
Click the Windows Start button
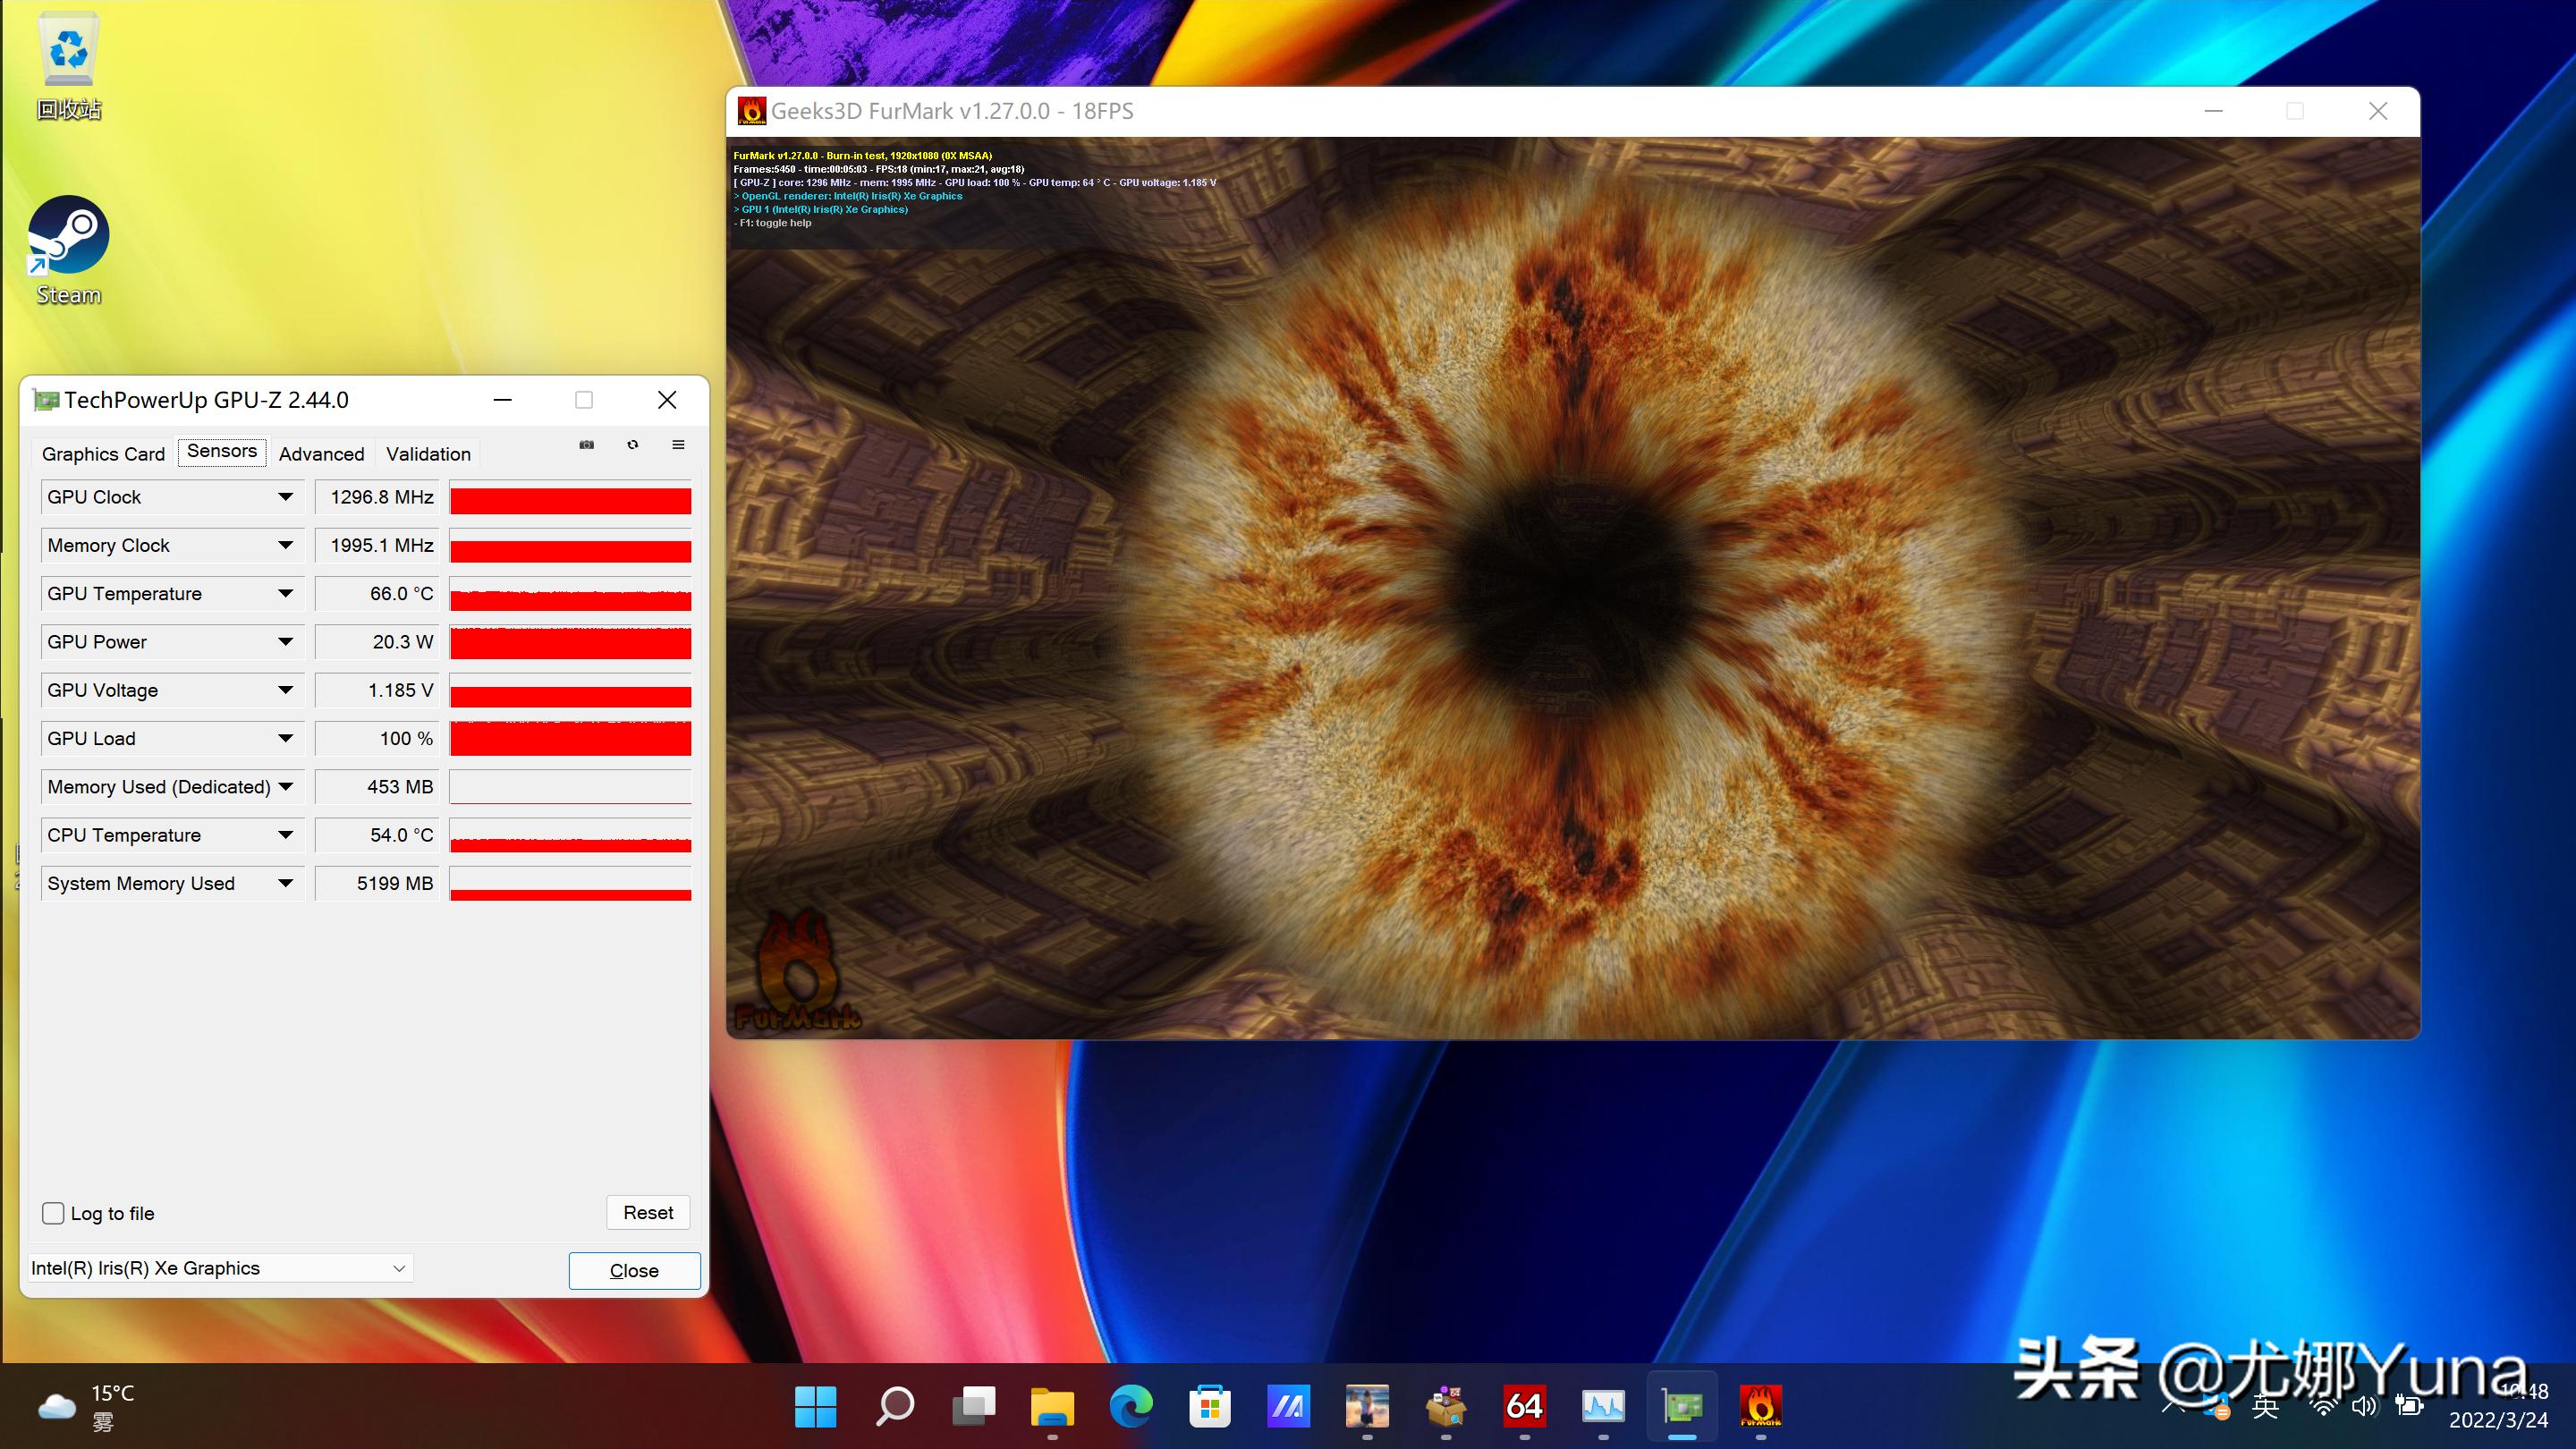point(816,1406)
